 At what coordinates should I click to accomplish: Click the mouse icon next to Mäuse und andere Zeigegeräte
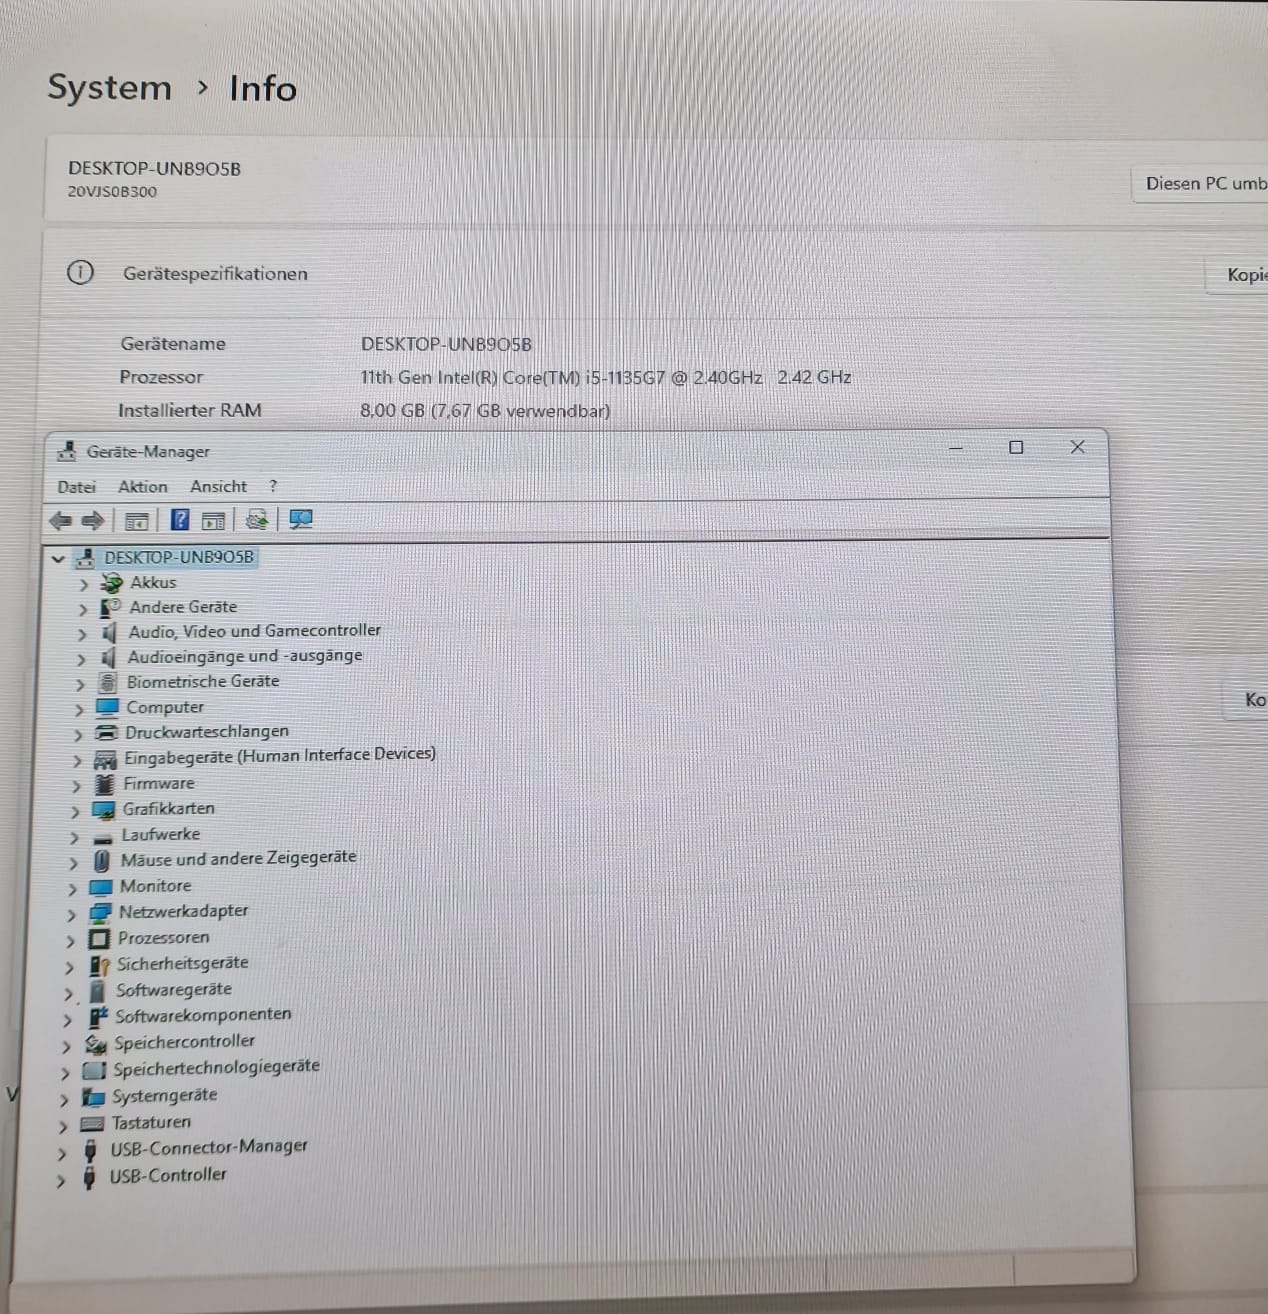pyautogui.click(x=101, y=860)
